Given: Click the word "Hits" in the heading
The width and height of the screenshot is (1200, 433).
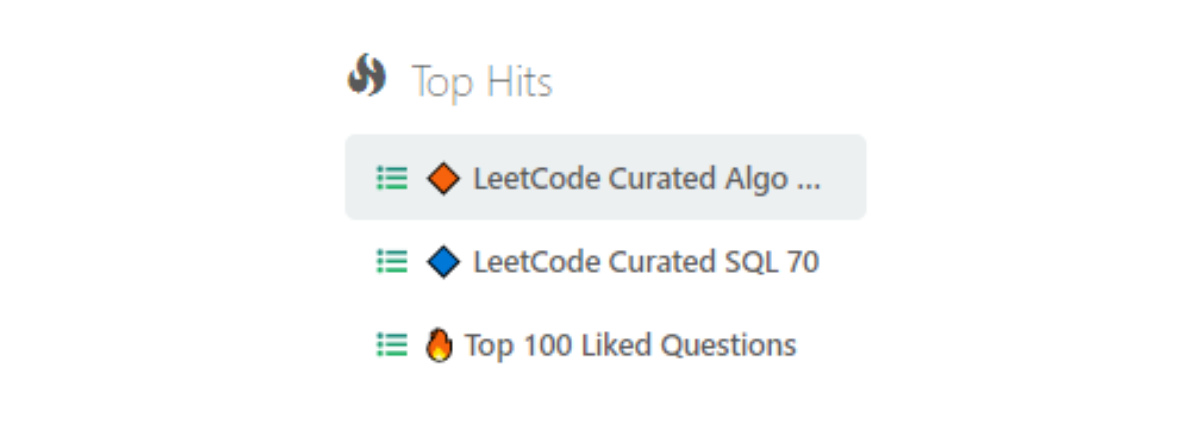Looking at the screenshot, I should [x=518, y=82].
